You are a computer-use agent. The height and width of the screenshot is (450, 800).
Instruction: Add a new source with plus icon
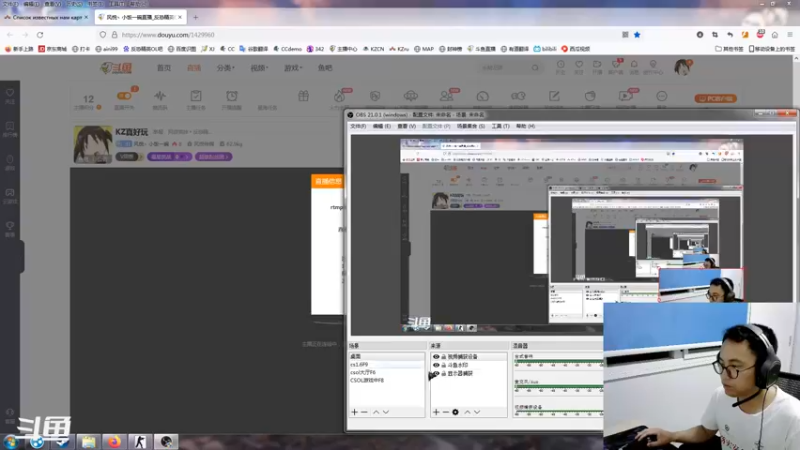[436, 412]
